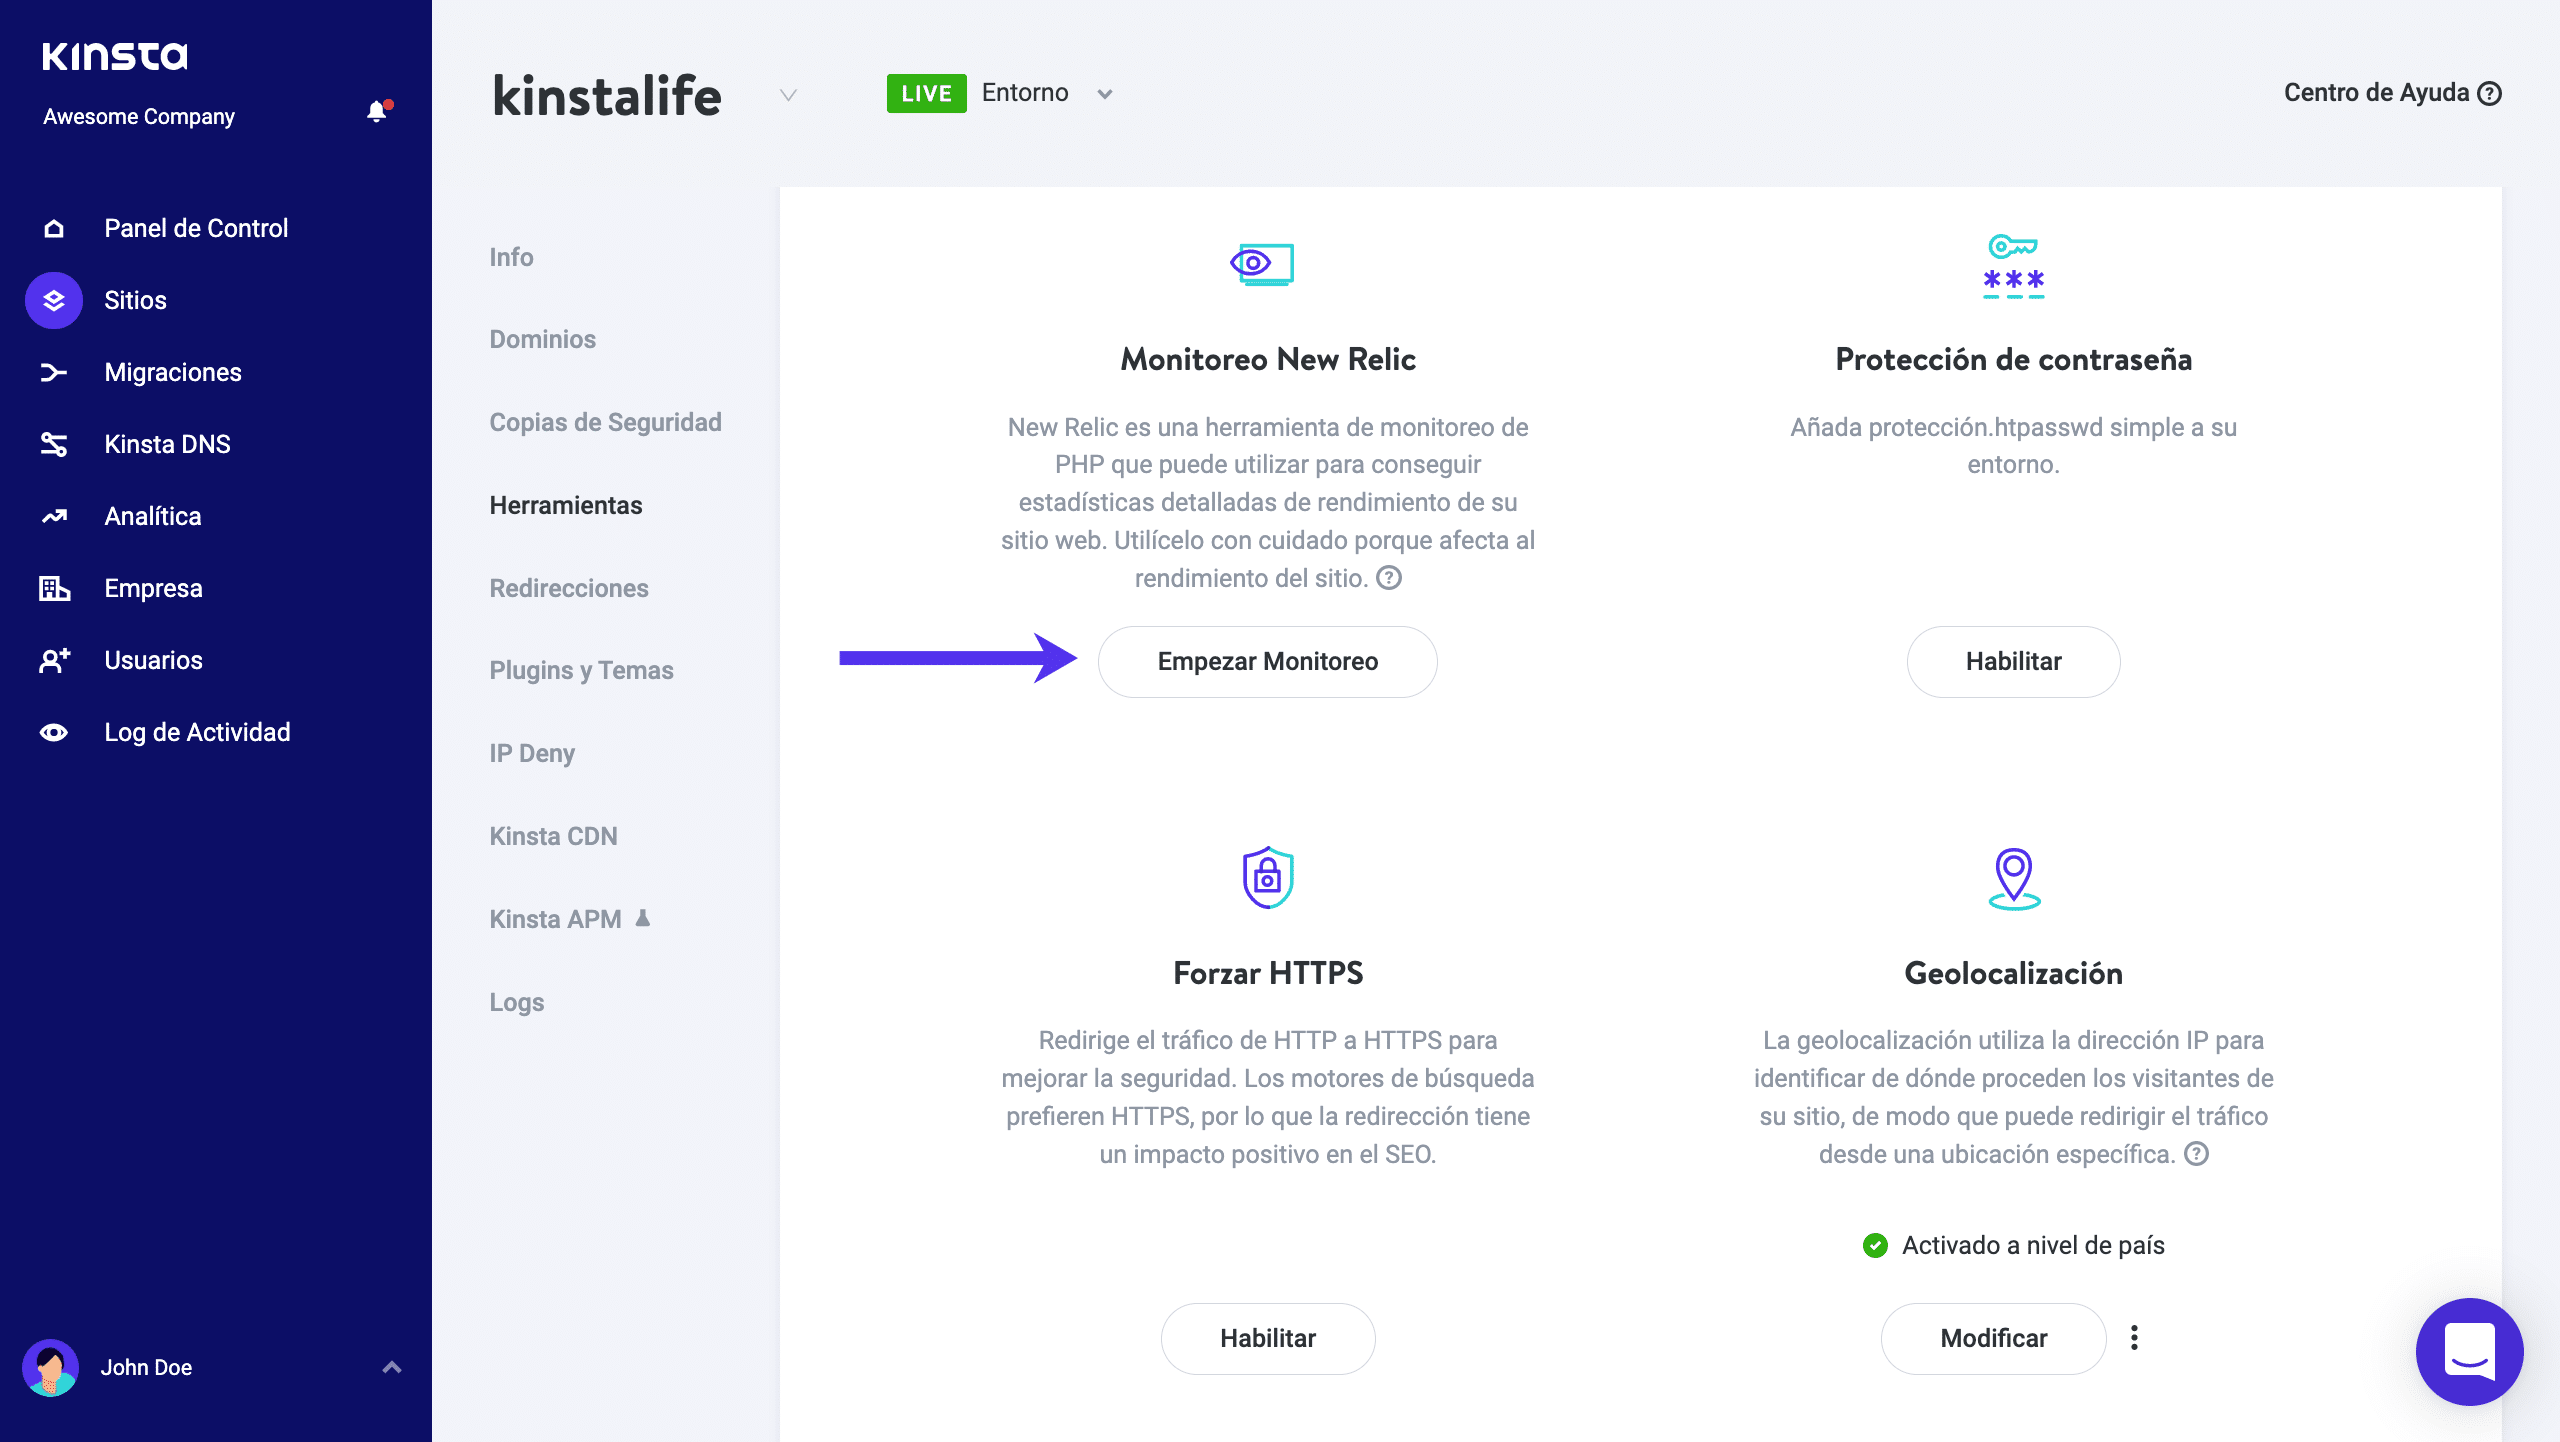
Task: Open Centro de Ayuda link
Action: (2391, 93)
